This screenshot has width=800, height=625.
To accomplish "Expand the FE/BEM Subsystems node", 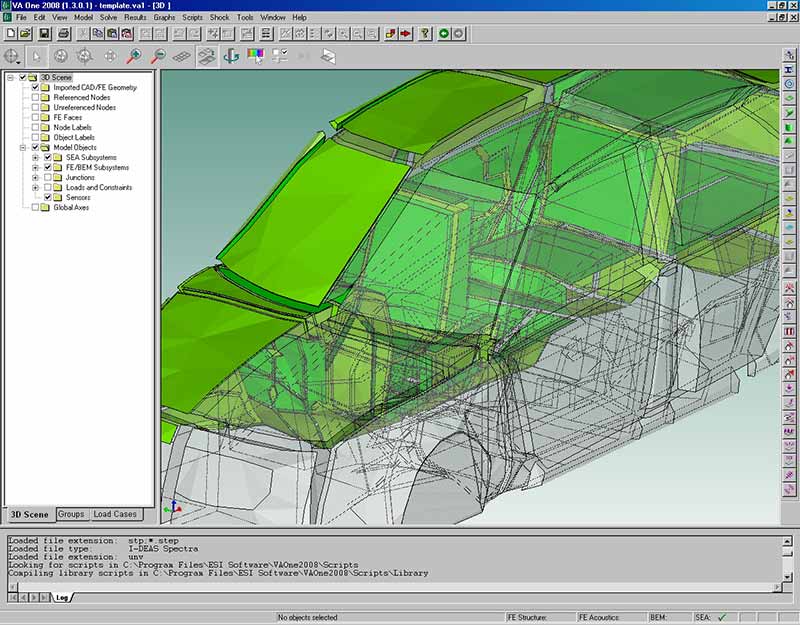I will coord(35,167).
